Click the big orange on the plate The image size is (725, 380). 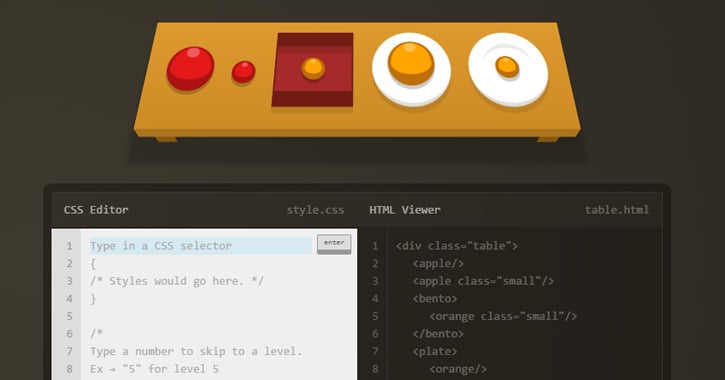coord(411,64)
